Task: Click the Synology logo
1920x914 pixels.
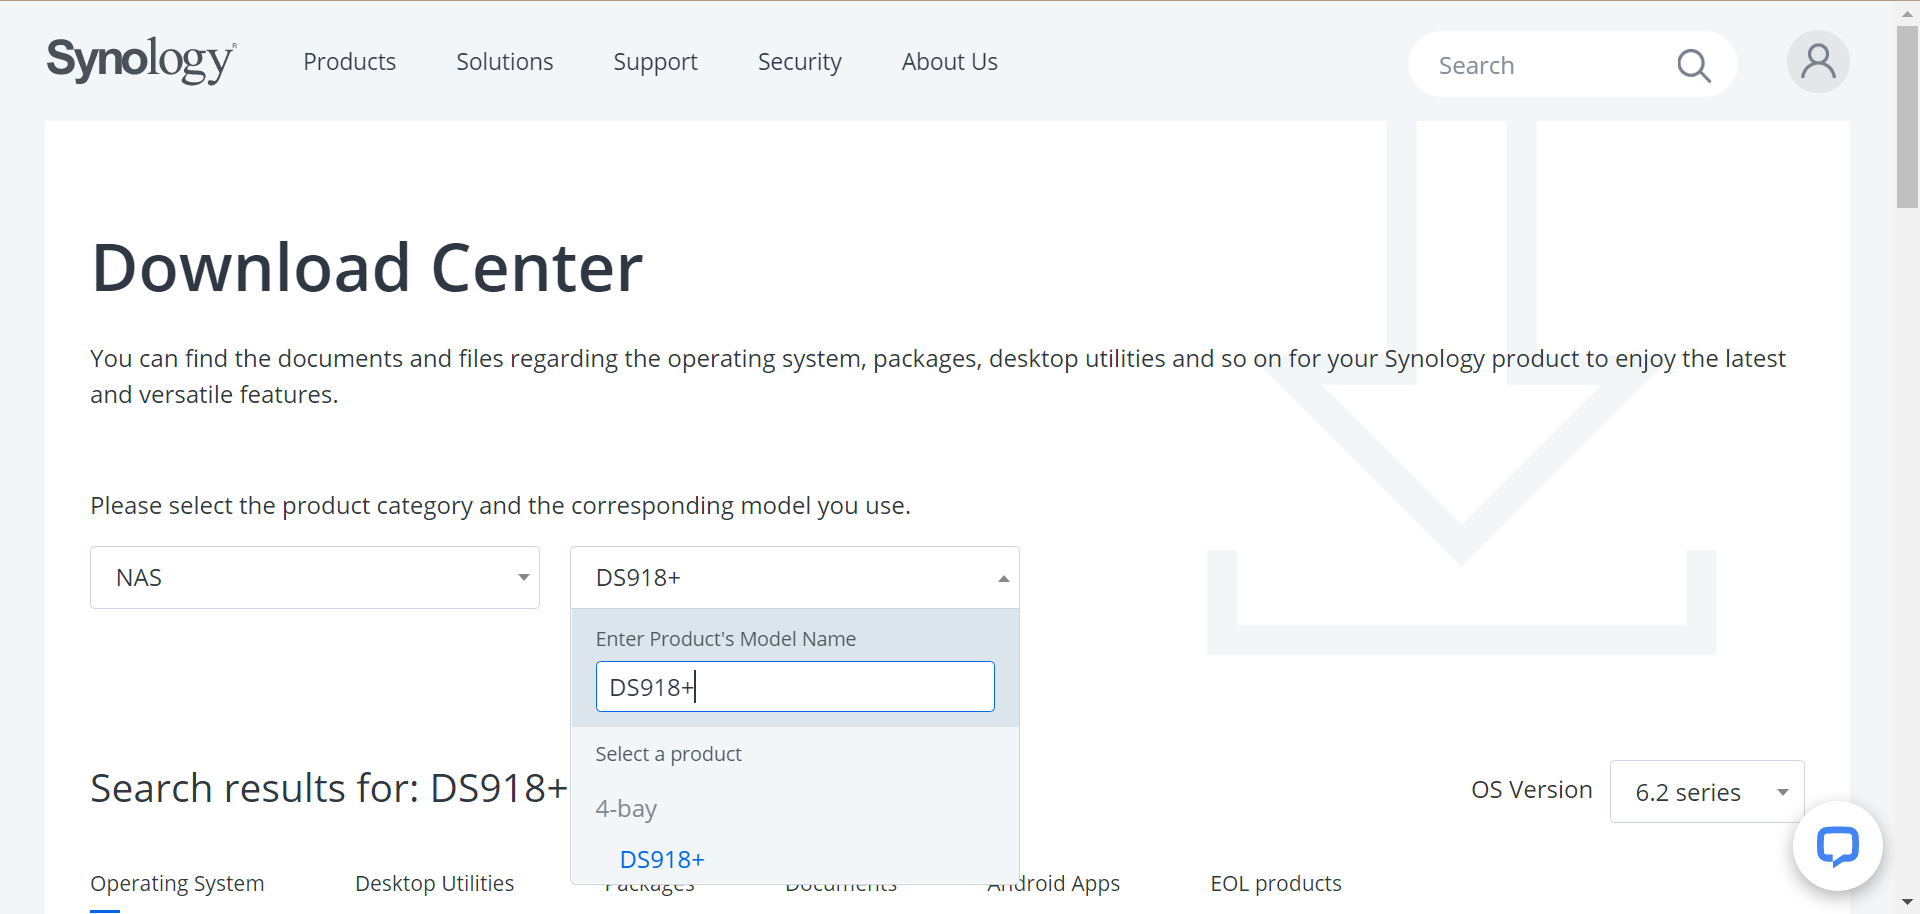Action: click(140, 60)
